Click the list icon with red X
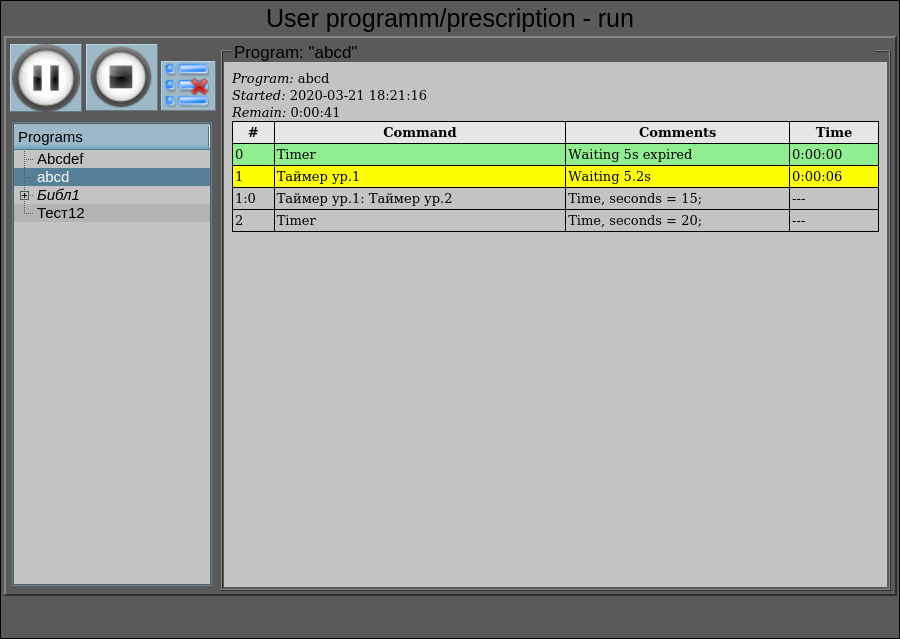This screenshot has height=639, width=900. click(188, 85)
